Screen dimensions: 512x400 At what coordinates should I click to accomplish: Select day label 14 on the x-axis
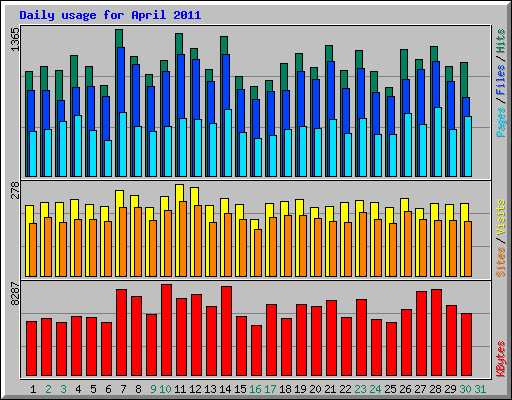coord(225,389)
